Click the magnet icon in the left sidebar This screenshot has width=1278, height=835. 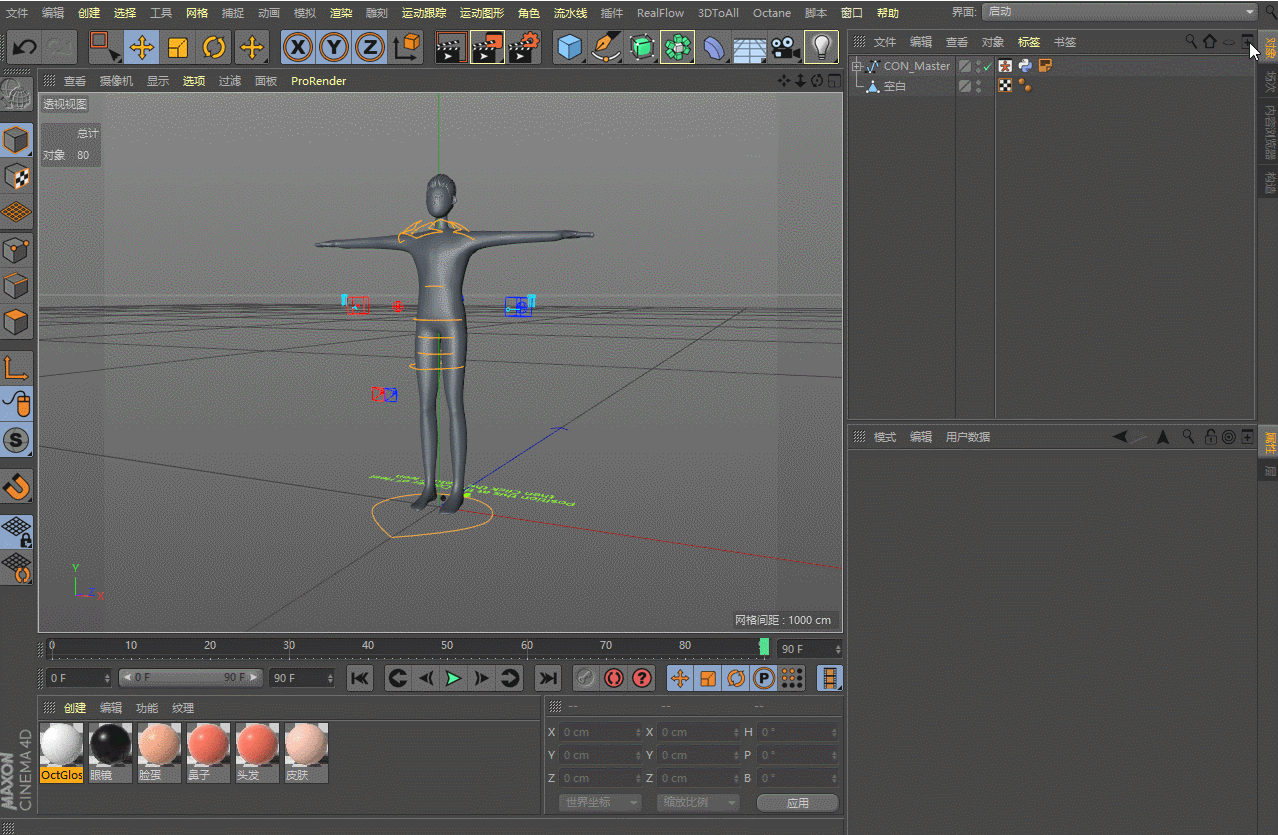click(17, 487)
